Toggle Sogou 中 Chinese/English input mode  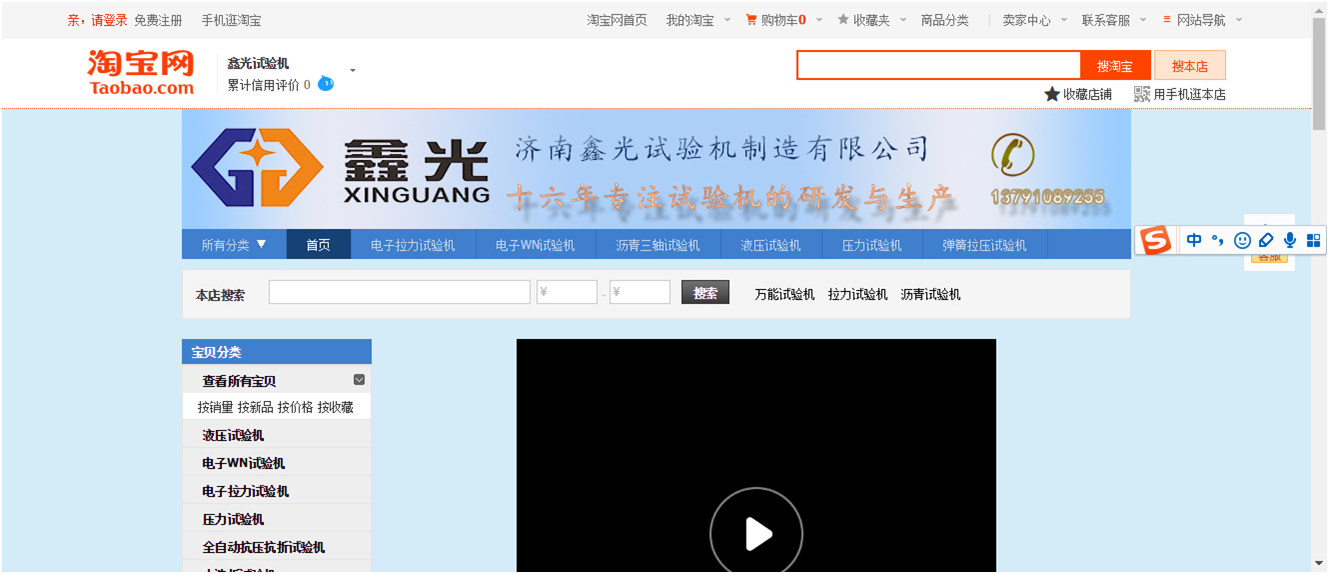click(1194, 241)
